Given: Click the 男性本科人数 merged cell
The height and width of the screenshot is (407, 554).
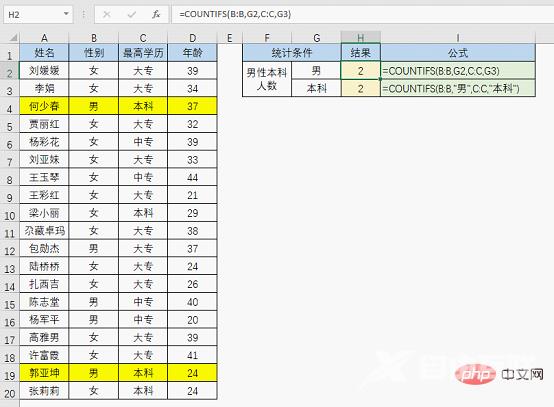Looking at the screenshot, I should click(267, 79).
